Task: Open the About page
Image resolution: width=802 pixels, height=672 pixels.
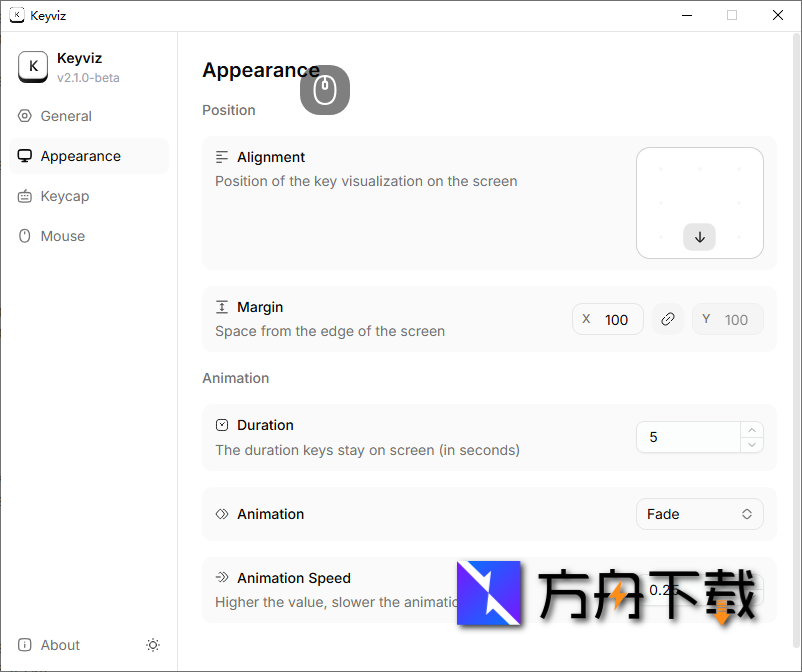Action: click(60, 645)
